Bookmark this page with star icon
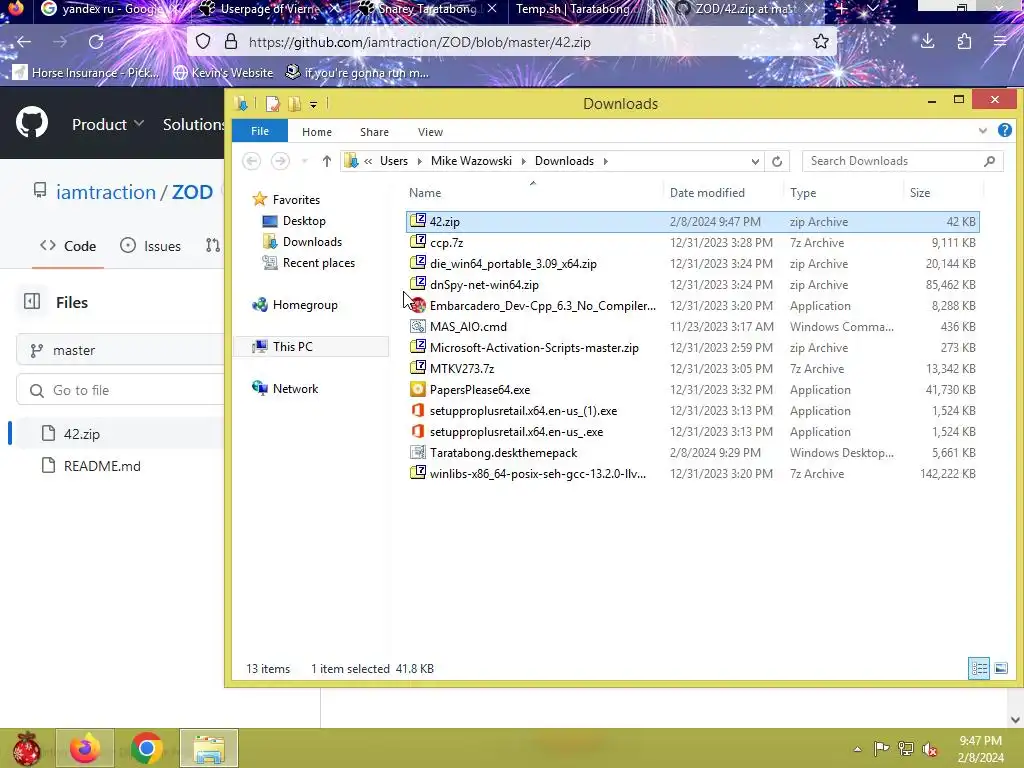Image resolution: width=1024 pixels, height=768 pixels. (821, 42)
